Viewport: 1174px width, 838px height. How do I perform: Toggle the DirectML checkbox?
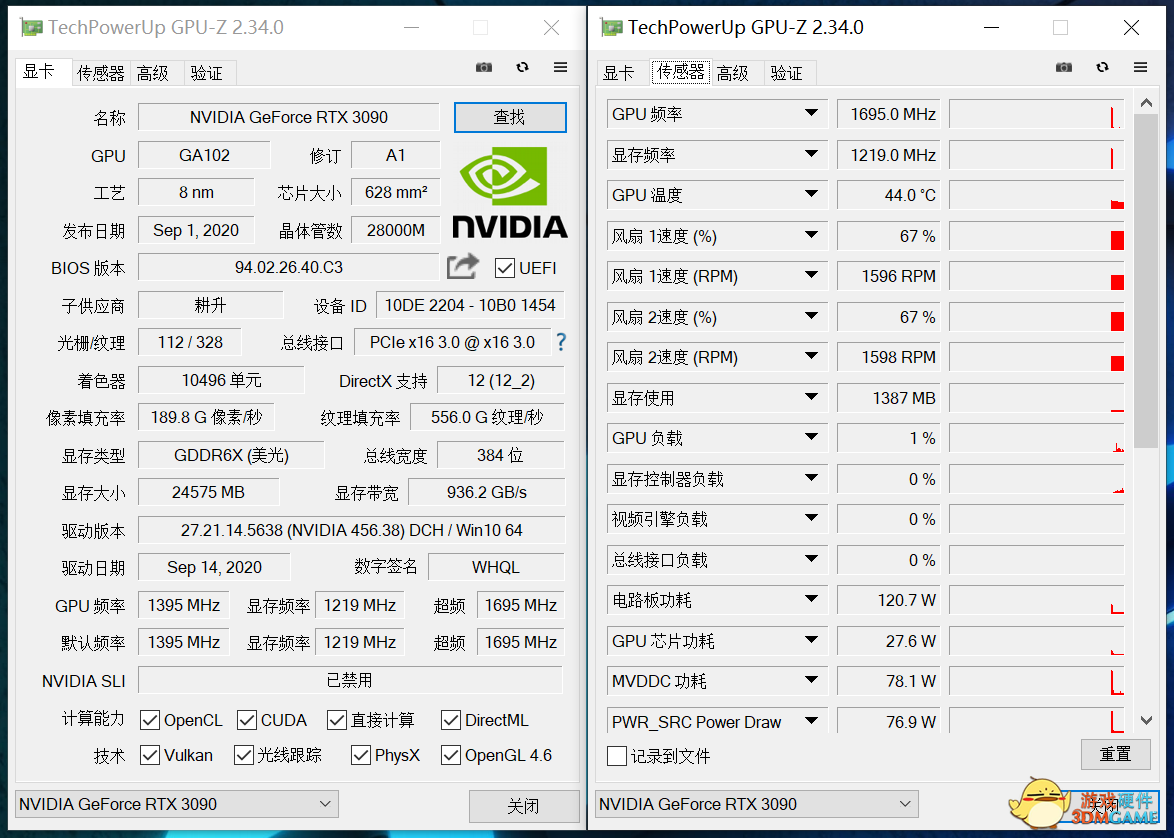coord(451,720)
